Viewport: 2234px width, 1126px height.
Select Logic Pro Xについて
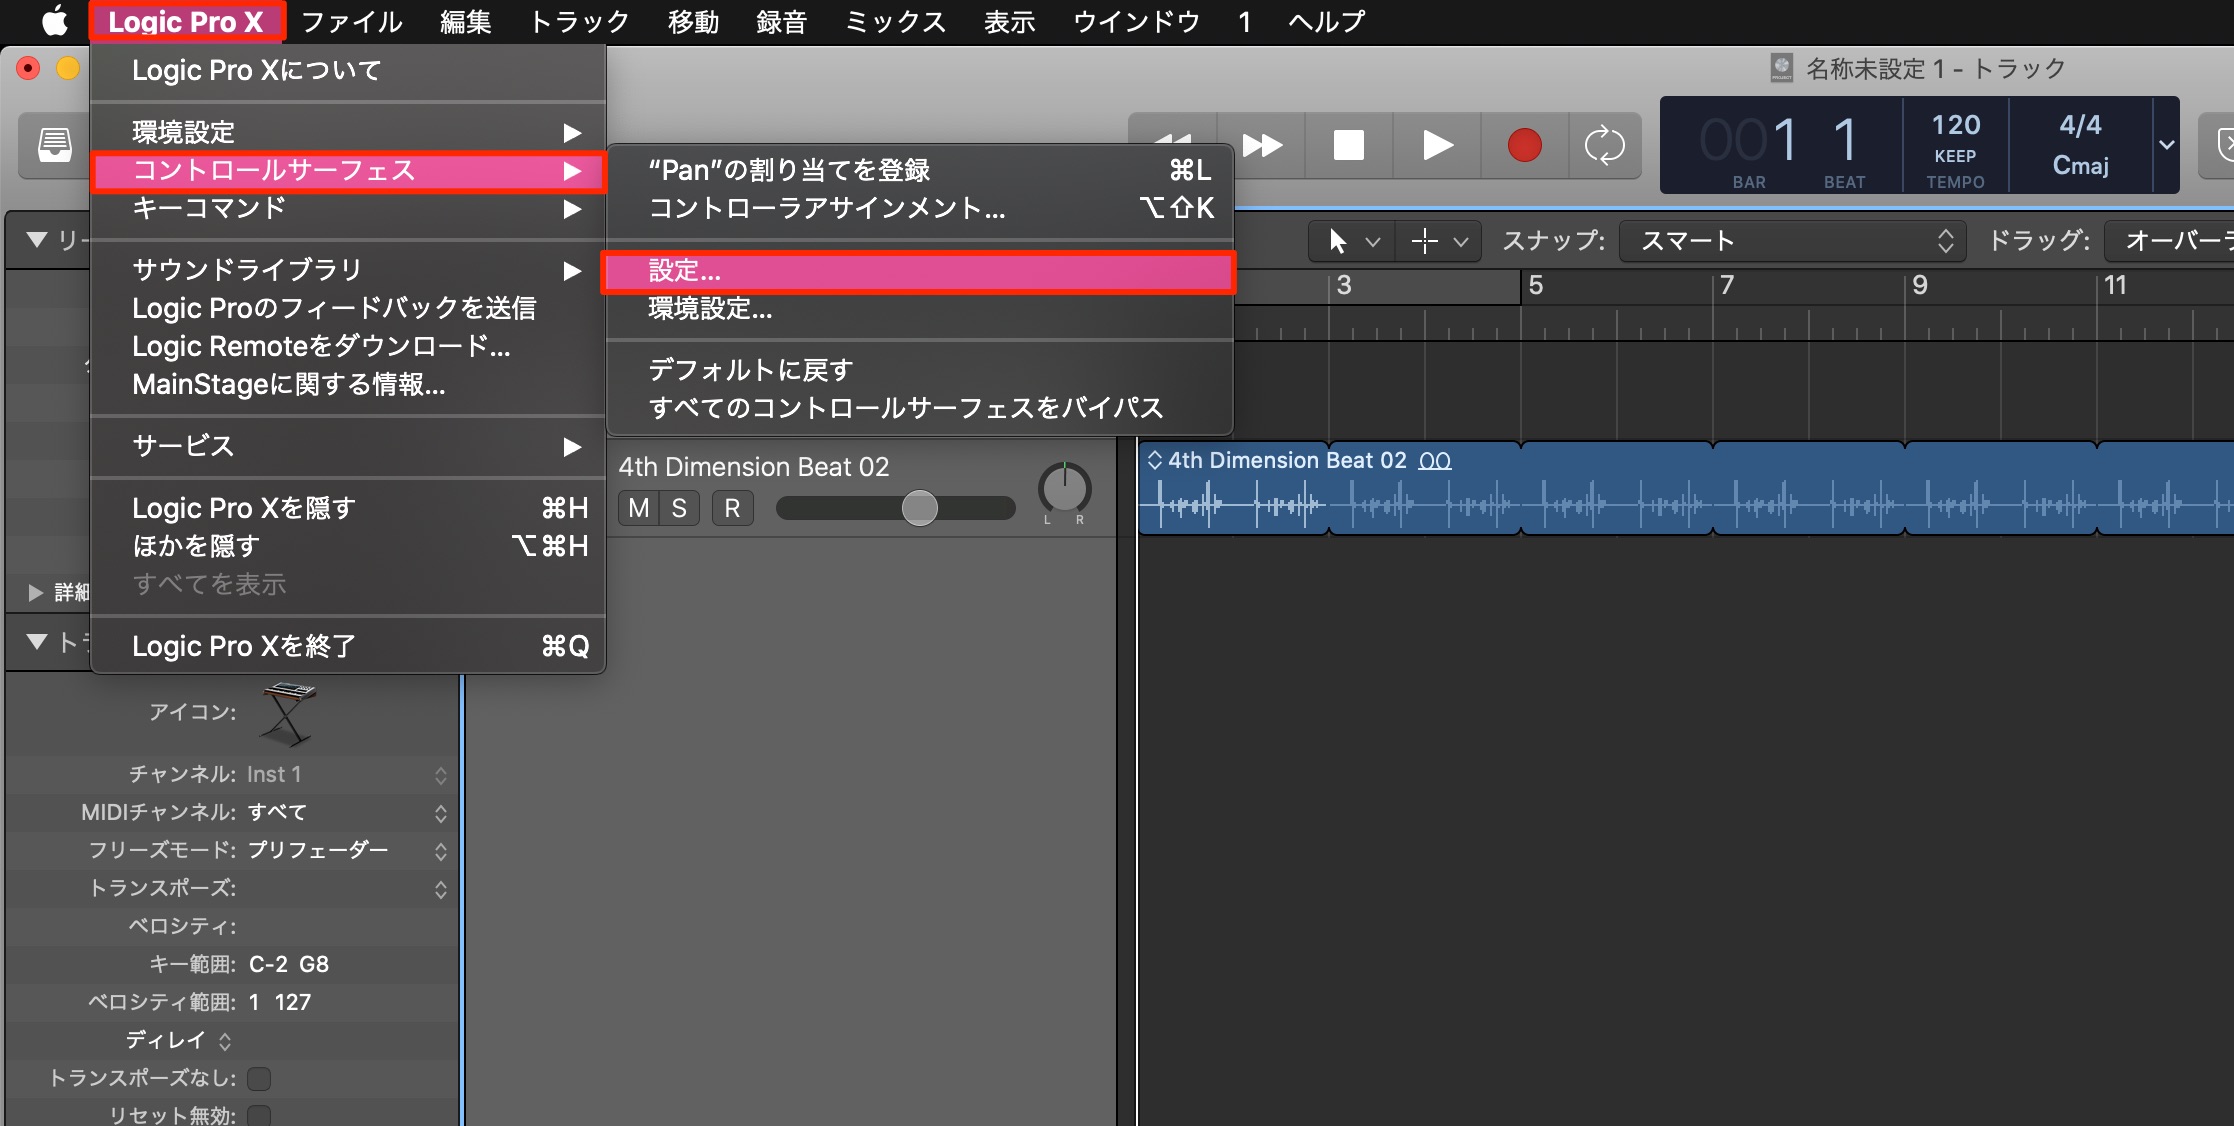coord(348,70)
